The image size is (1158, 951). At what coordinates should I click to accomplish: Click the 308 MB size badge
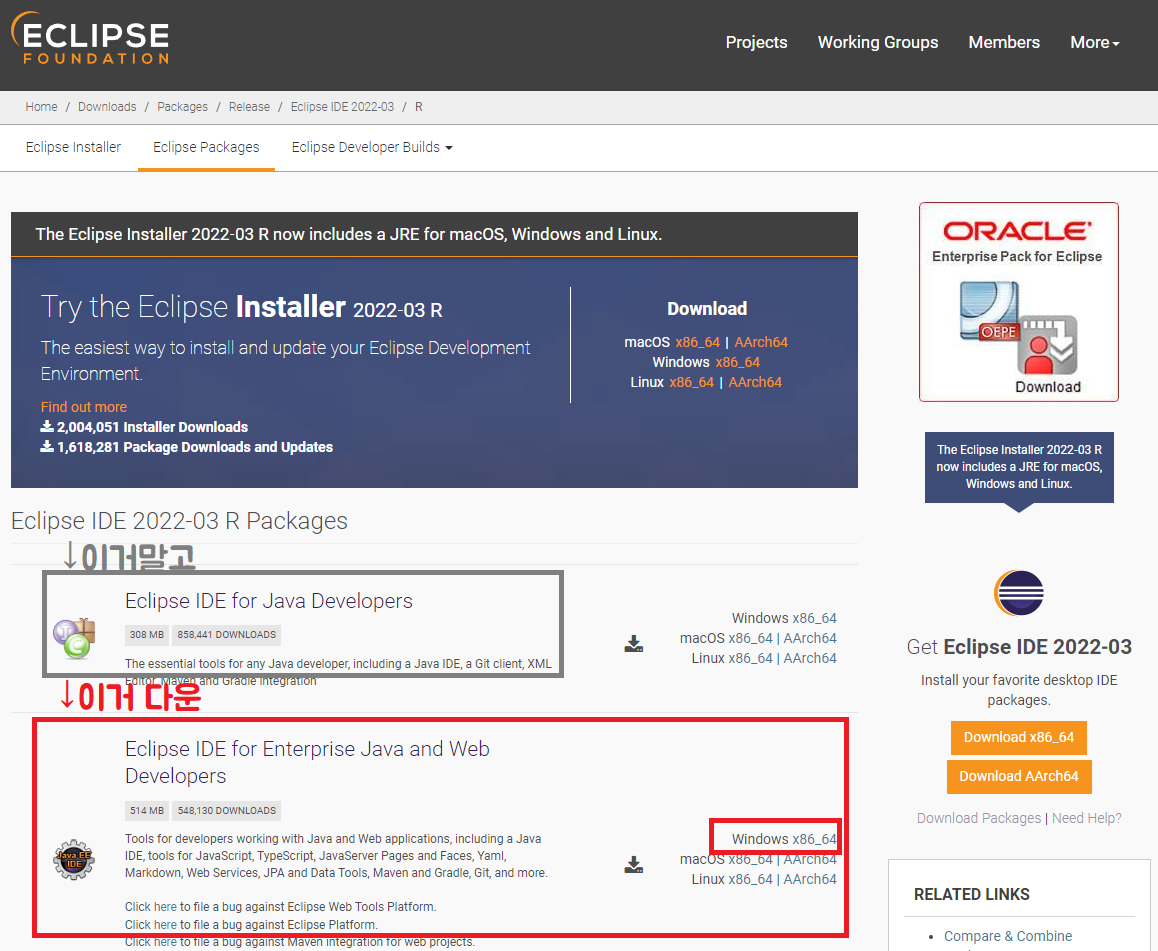point(146,635)
